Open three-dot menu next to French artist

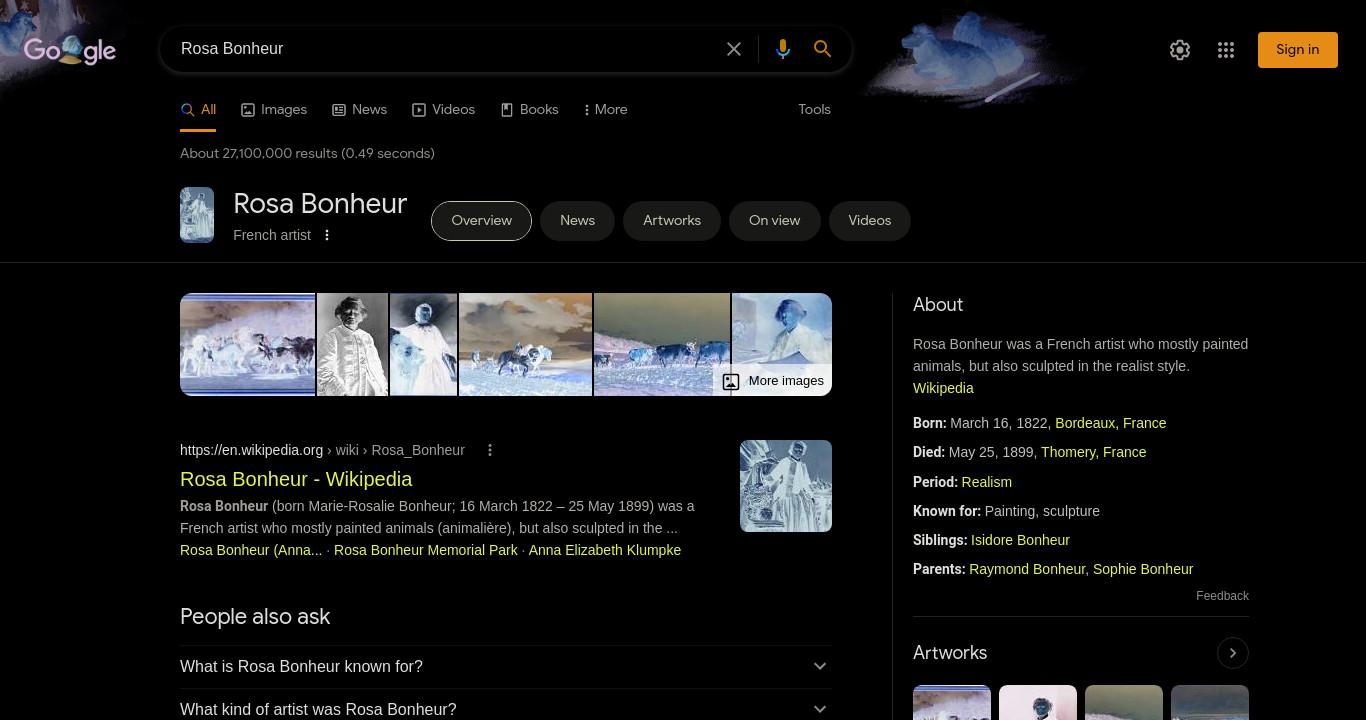pos(326,235)
